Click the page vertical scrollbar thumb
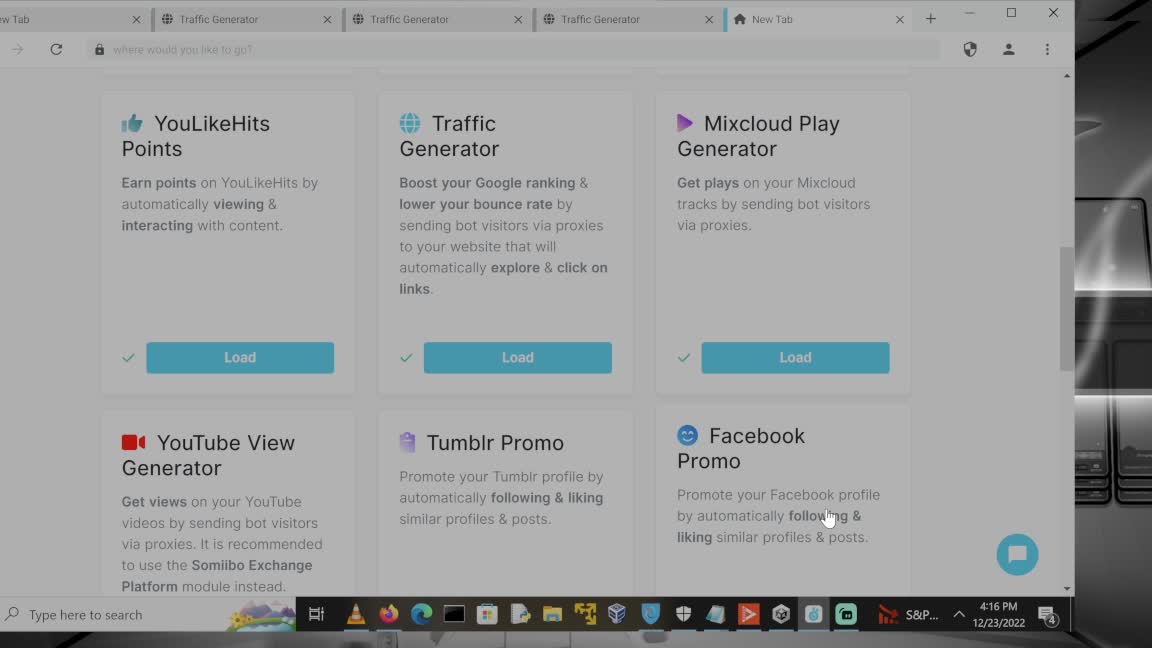Viewport: 1152px width, 648px height. pyautogui.click(x=1067, y=309)
